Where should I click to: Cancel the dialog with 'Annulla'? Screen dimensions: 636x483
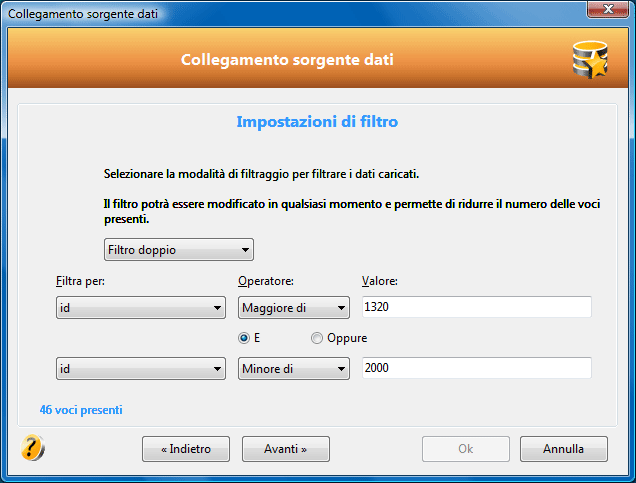click(564, 449)
